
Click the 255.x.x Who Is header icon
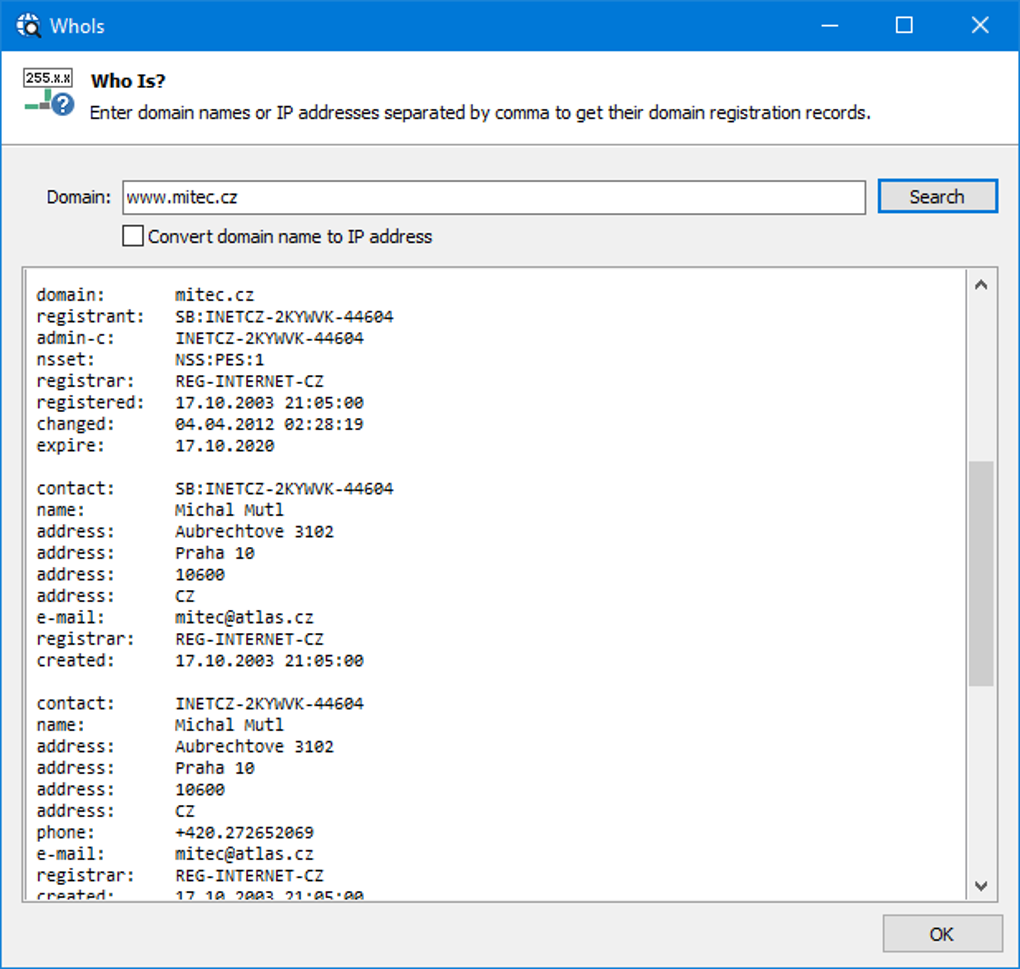coord(49,92)
